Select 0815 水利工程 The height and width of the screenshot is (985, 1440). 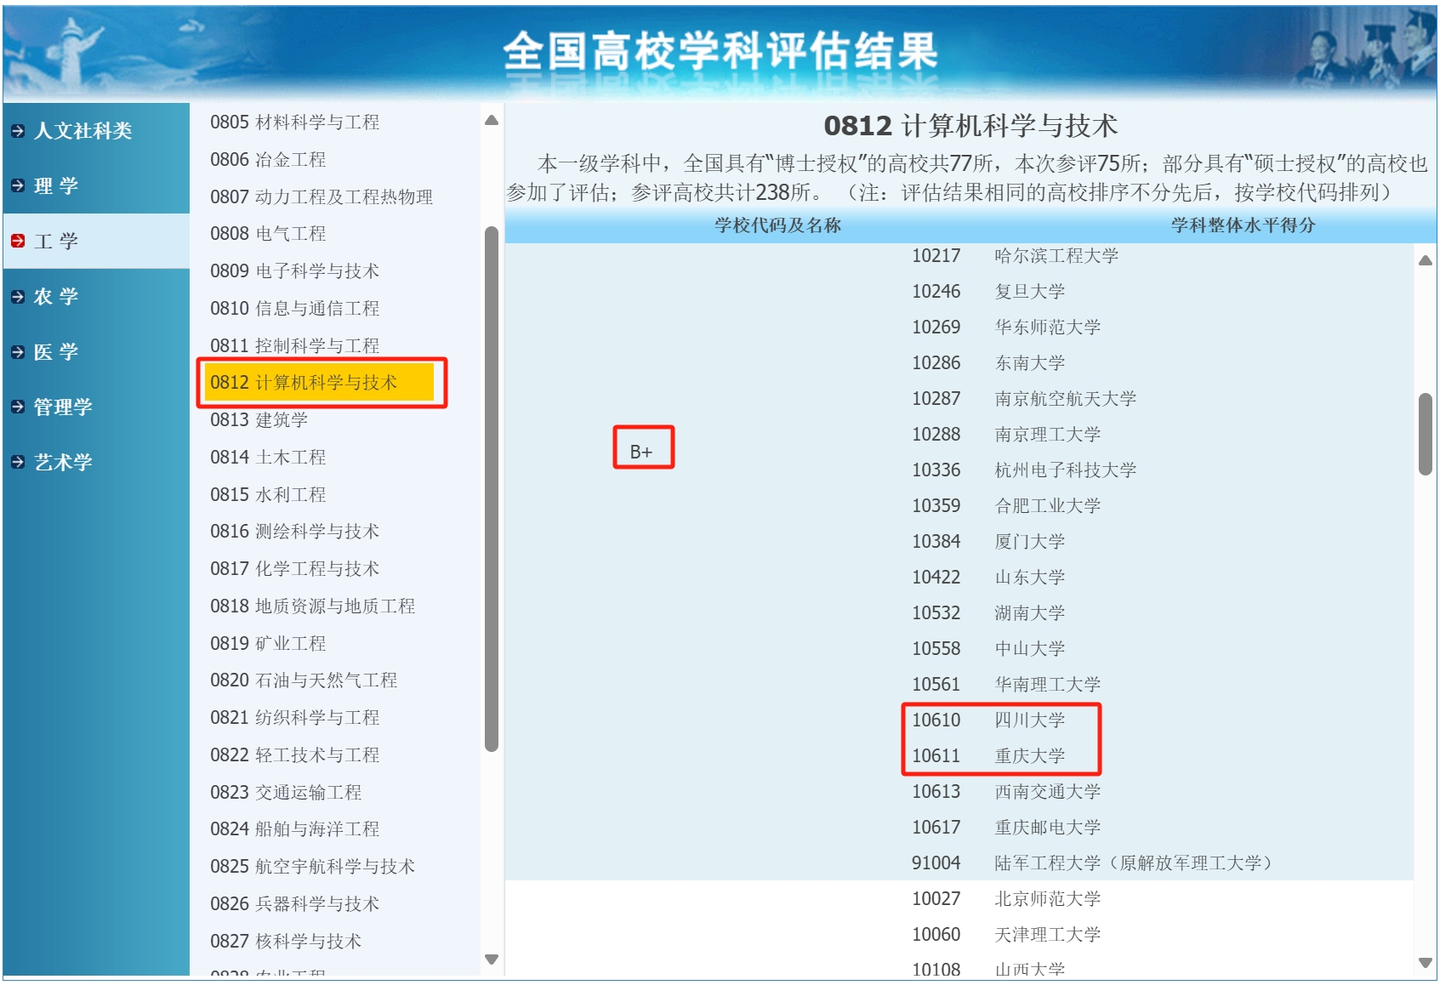[x=268, y=495]
